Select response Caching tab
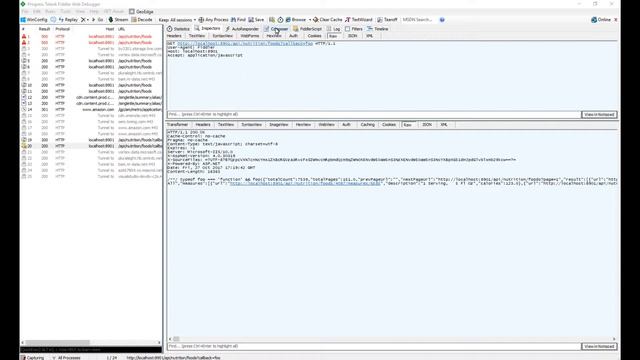The image size is (640, 360). click(367, 124)
